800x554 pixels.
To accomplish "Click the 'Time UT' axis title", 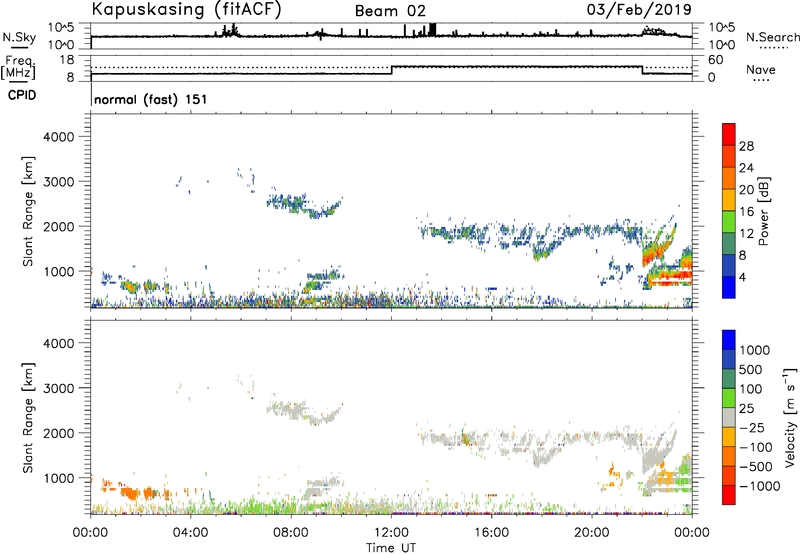I will 391,547.
